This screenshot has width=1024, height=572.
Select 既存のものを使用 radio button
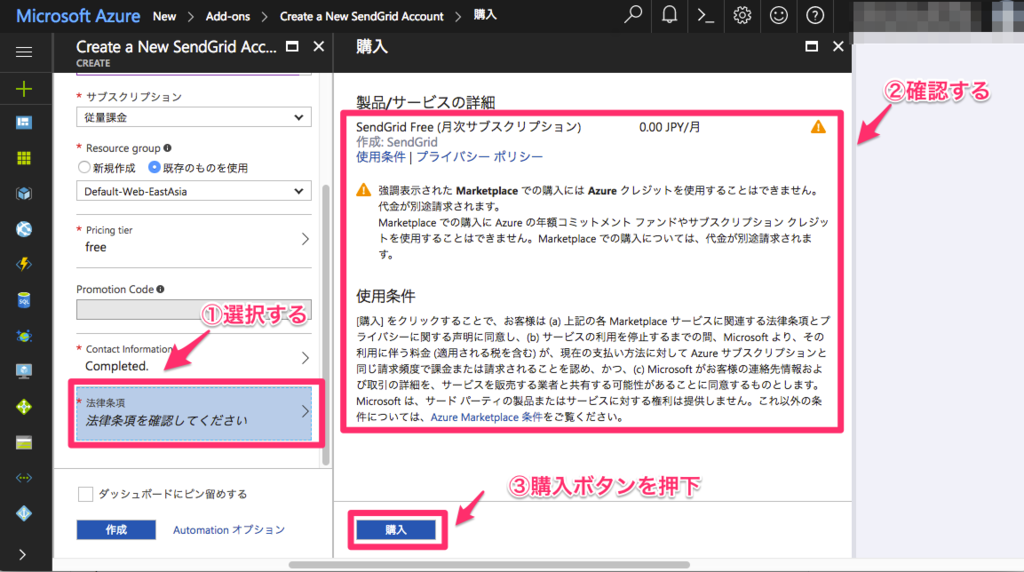(x=154, y=167)
